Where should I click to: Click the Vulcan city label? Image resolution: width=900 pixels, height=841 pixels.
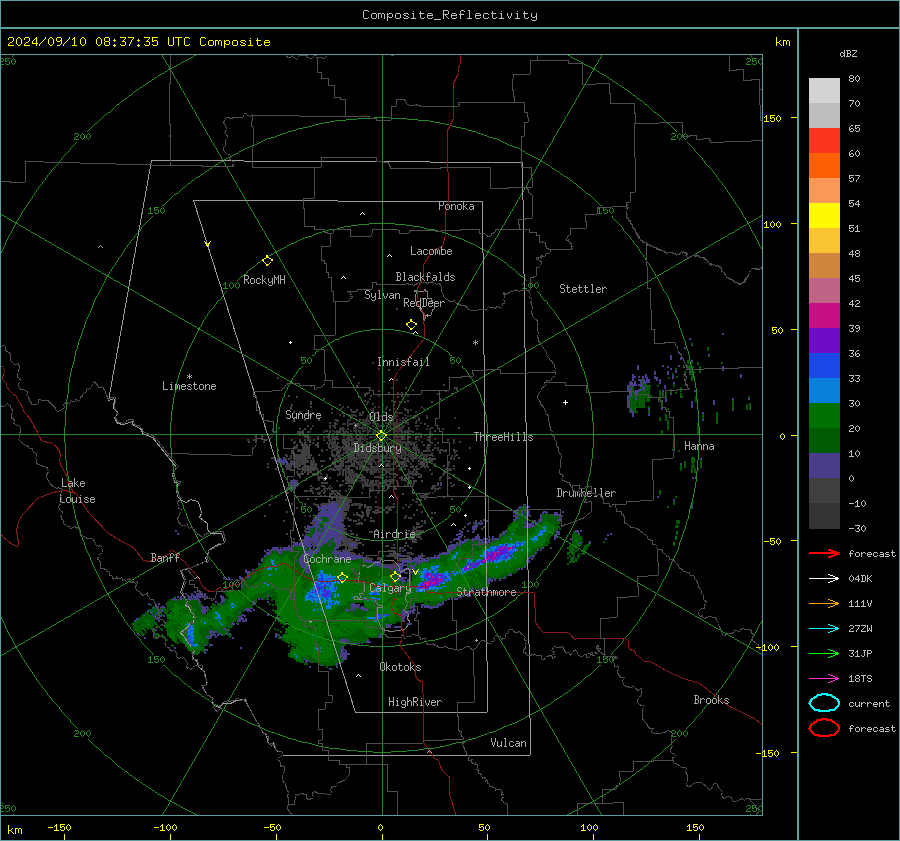coord(509,743)
